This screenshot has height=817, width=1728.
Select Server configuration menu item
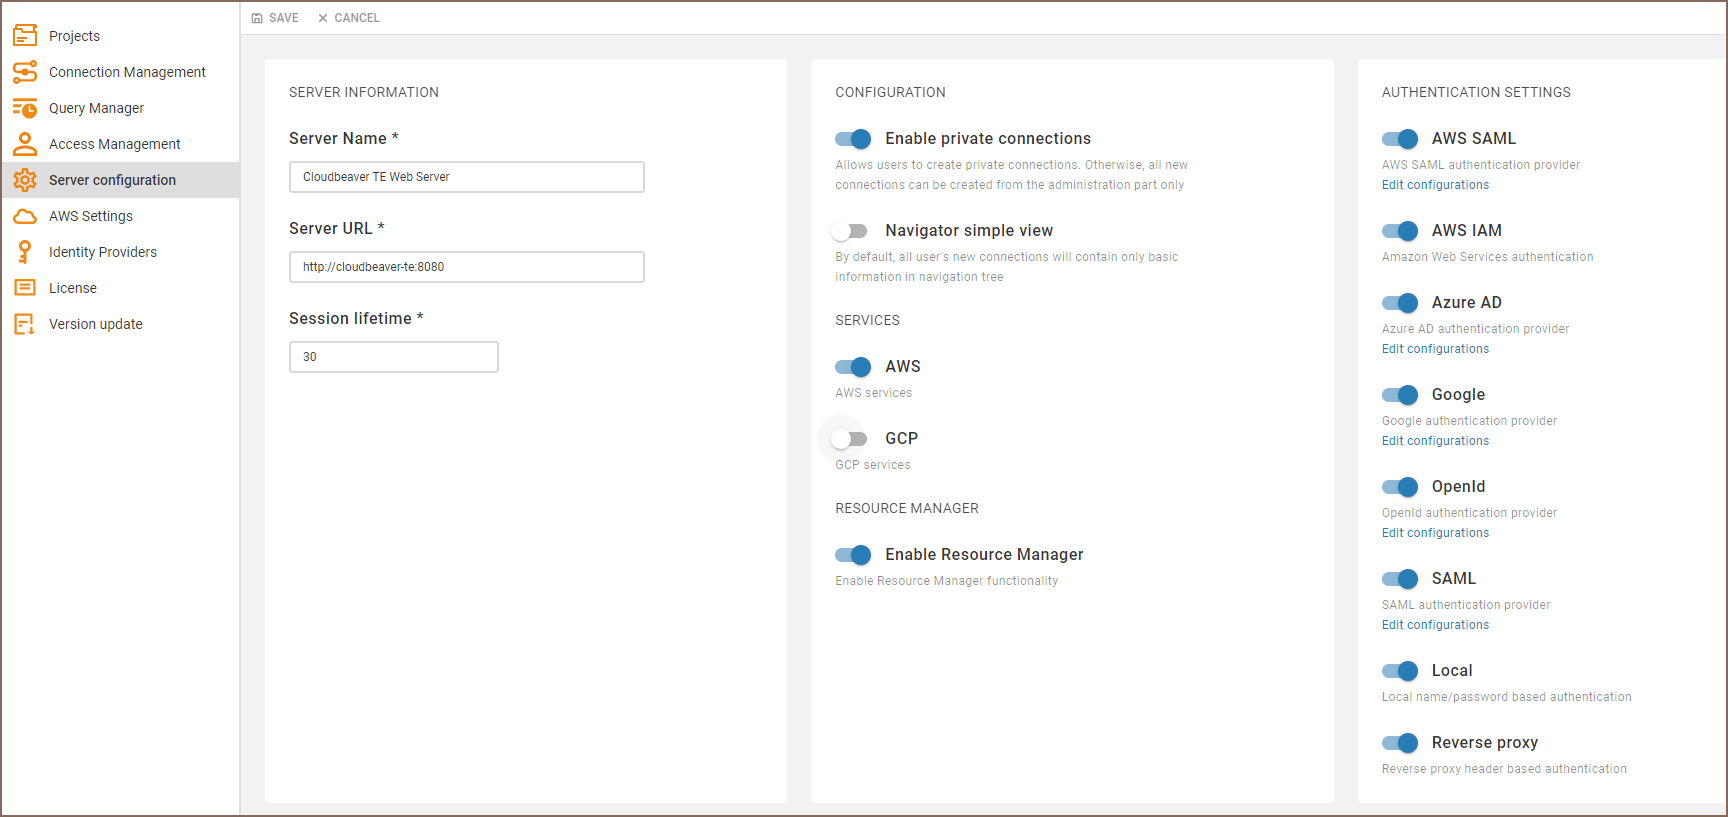point(112,180)
